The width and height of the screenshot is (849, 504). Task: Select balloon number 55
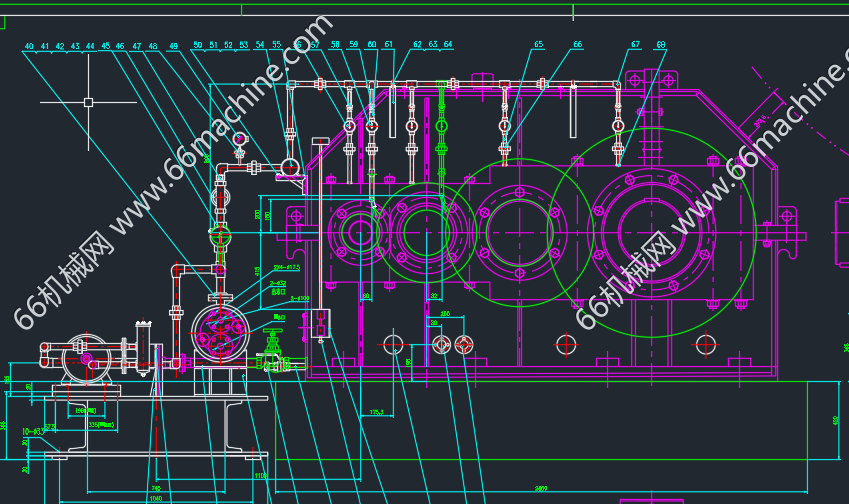[276, 45]
